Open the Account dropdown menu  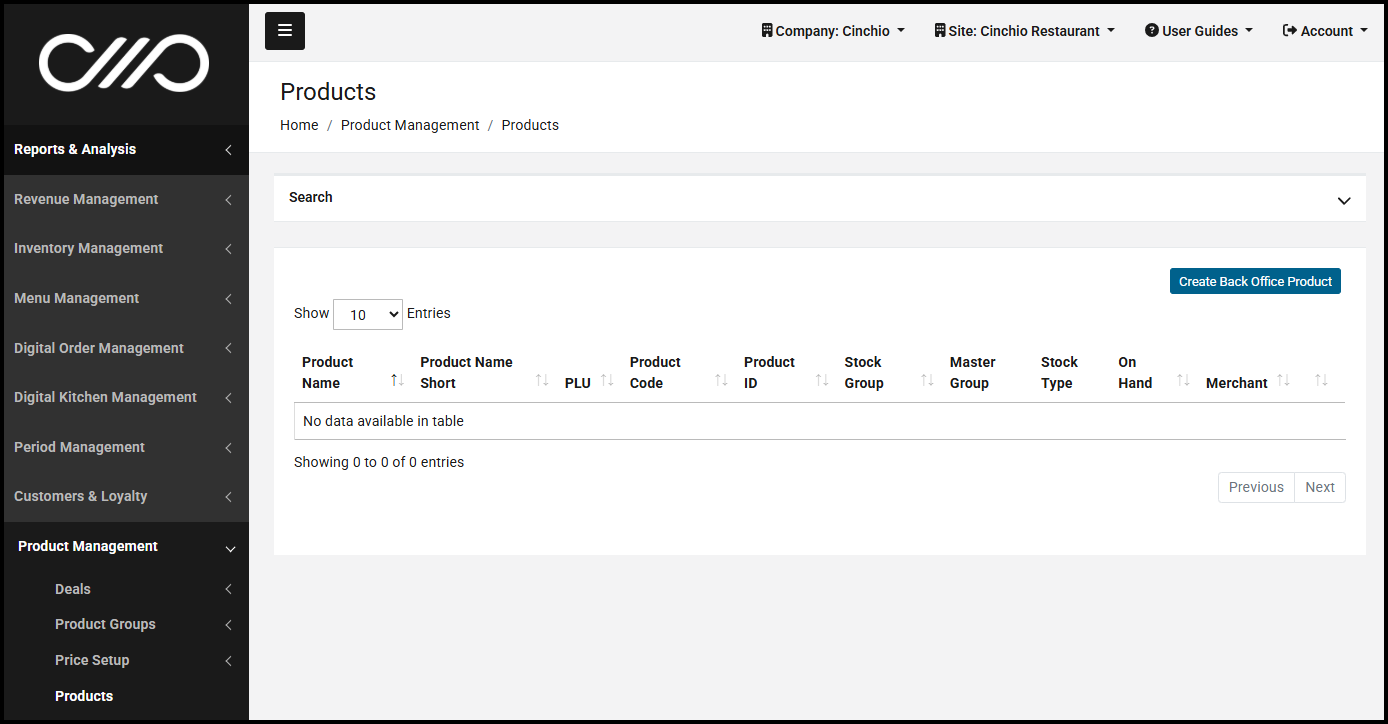[1324, 31]
